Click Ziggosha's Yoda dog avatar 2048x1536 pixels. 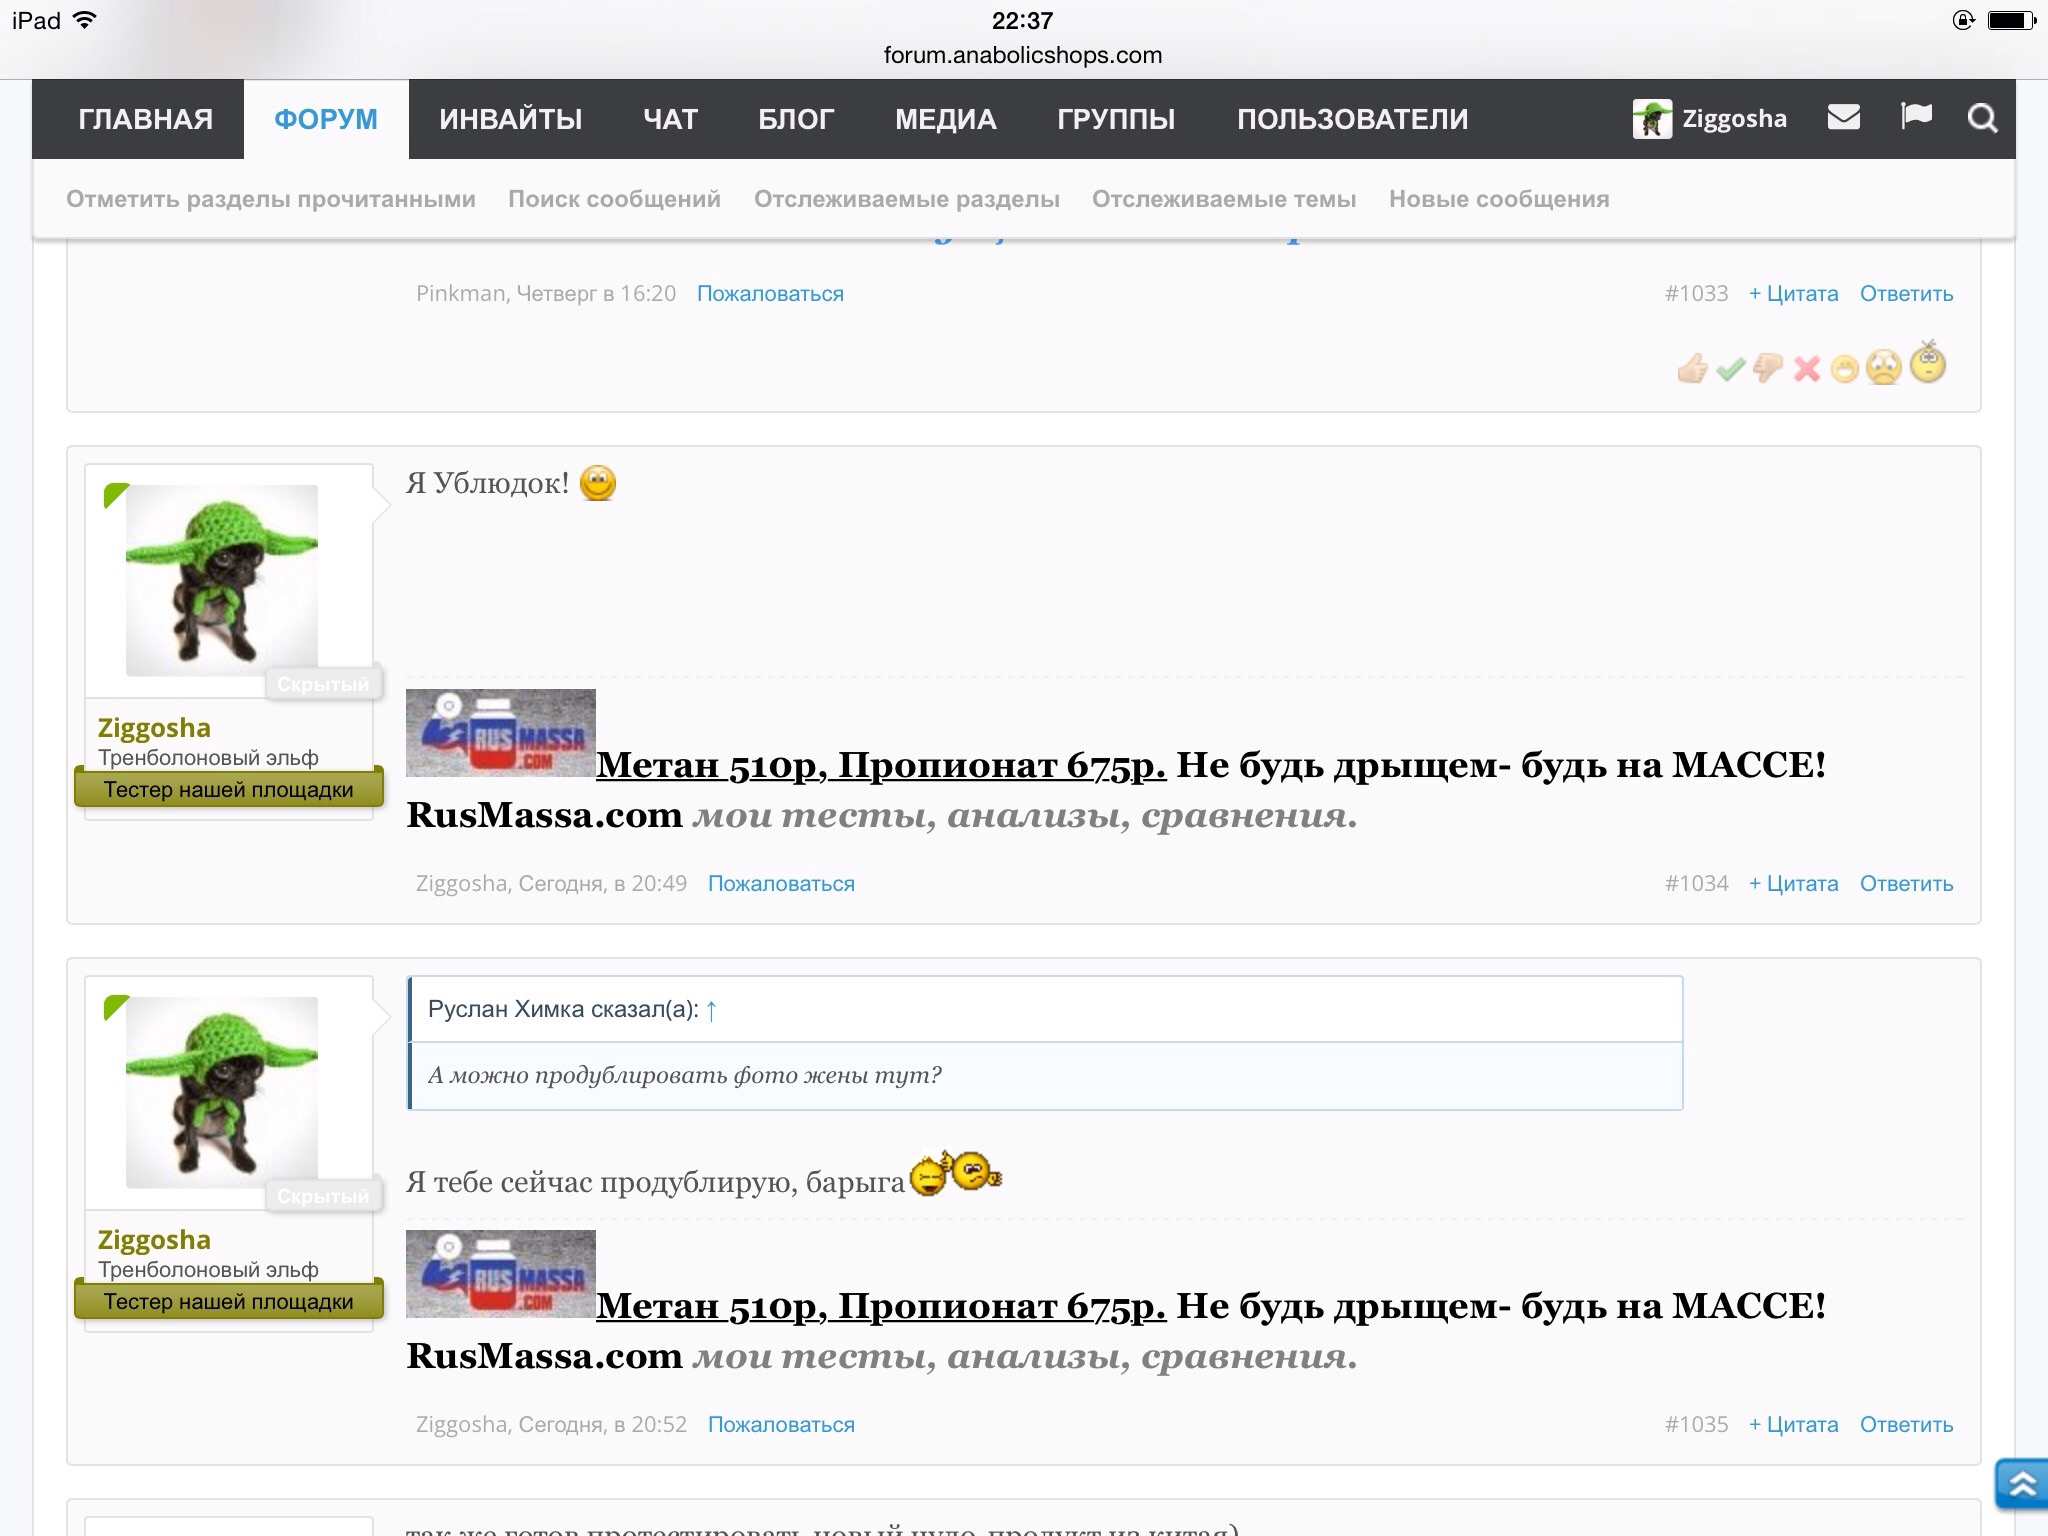[222, 580]
